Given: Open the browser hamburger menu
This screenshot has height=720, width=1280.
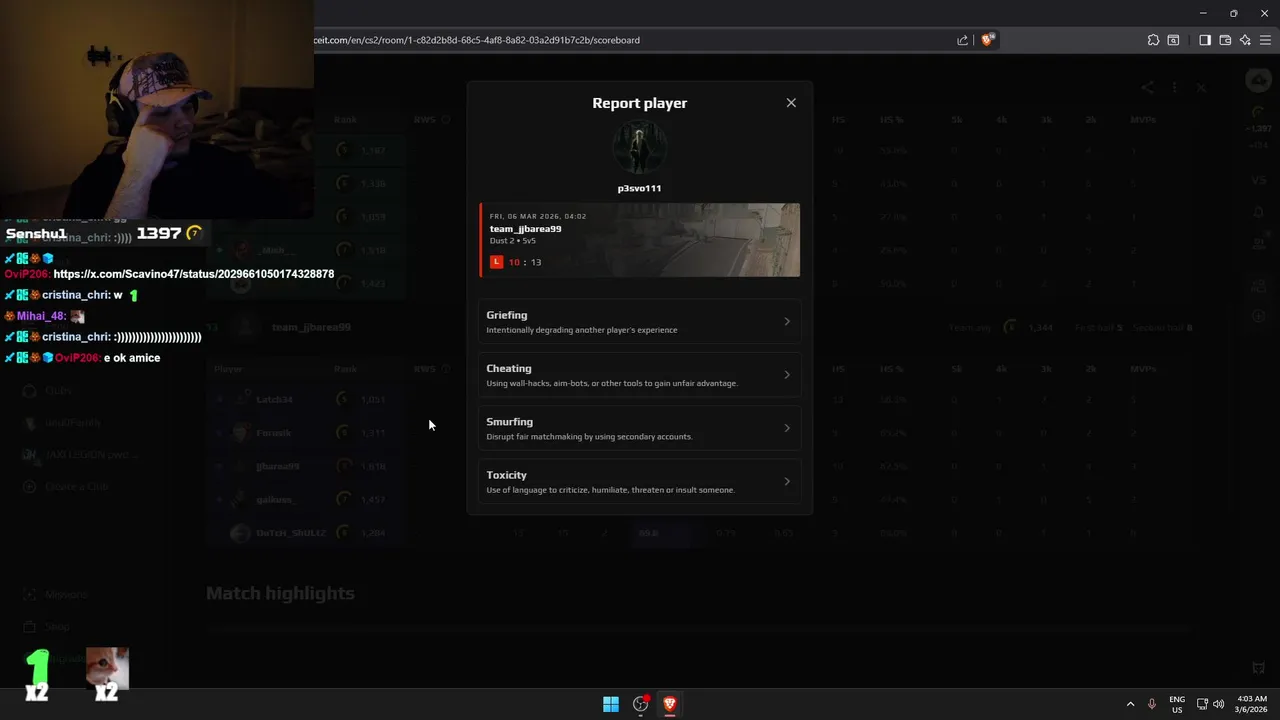Looking at the screenshot, I should (x=1266, y=40).
